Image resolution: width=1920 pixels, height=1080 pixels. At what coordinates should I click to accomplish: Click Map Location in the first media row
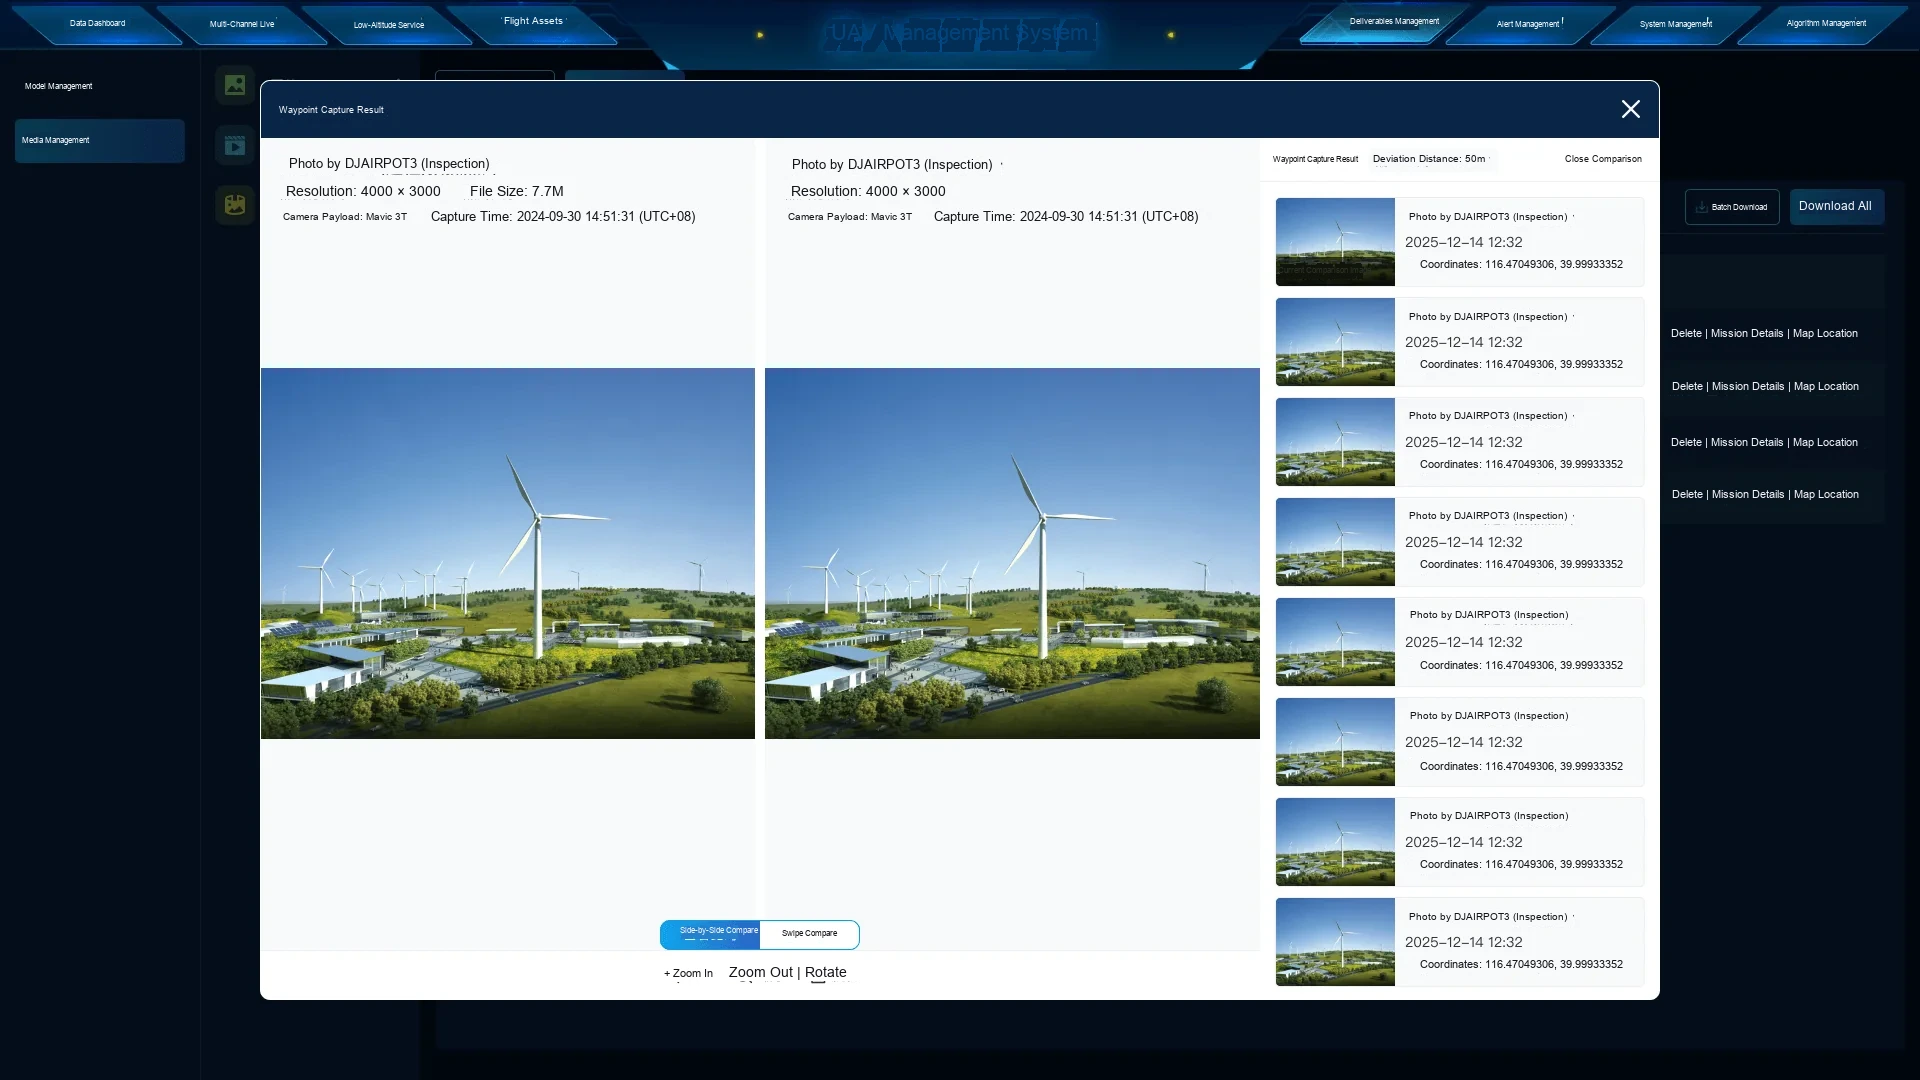(1825, 333)
